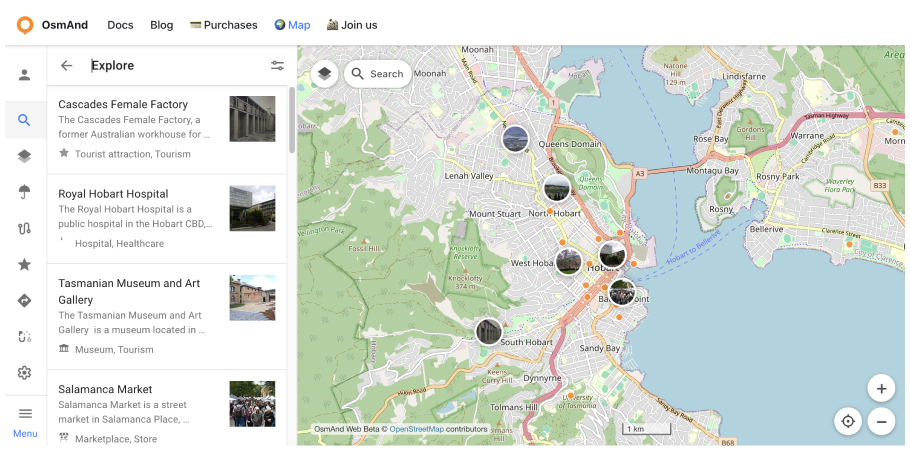Screen dimensions: 910x450
Task: Zoom in the map with plus button
Action: pos(881,389)
